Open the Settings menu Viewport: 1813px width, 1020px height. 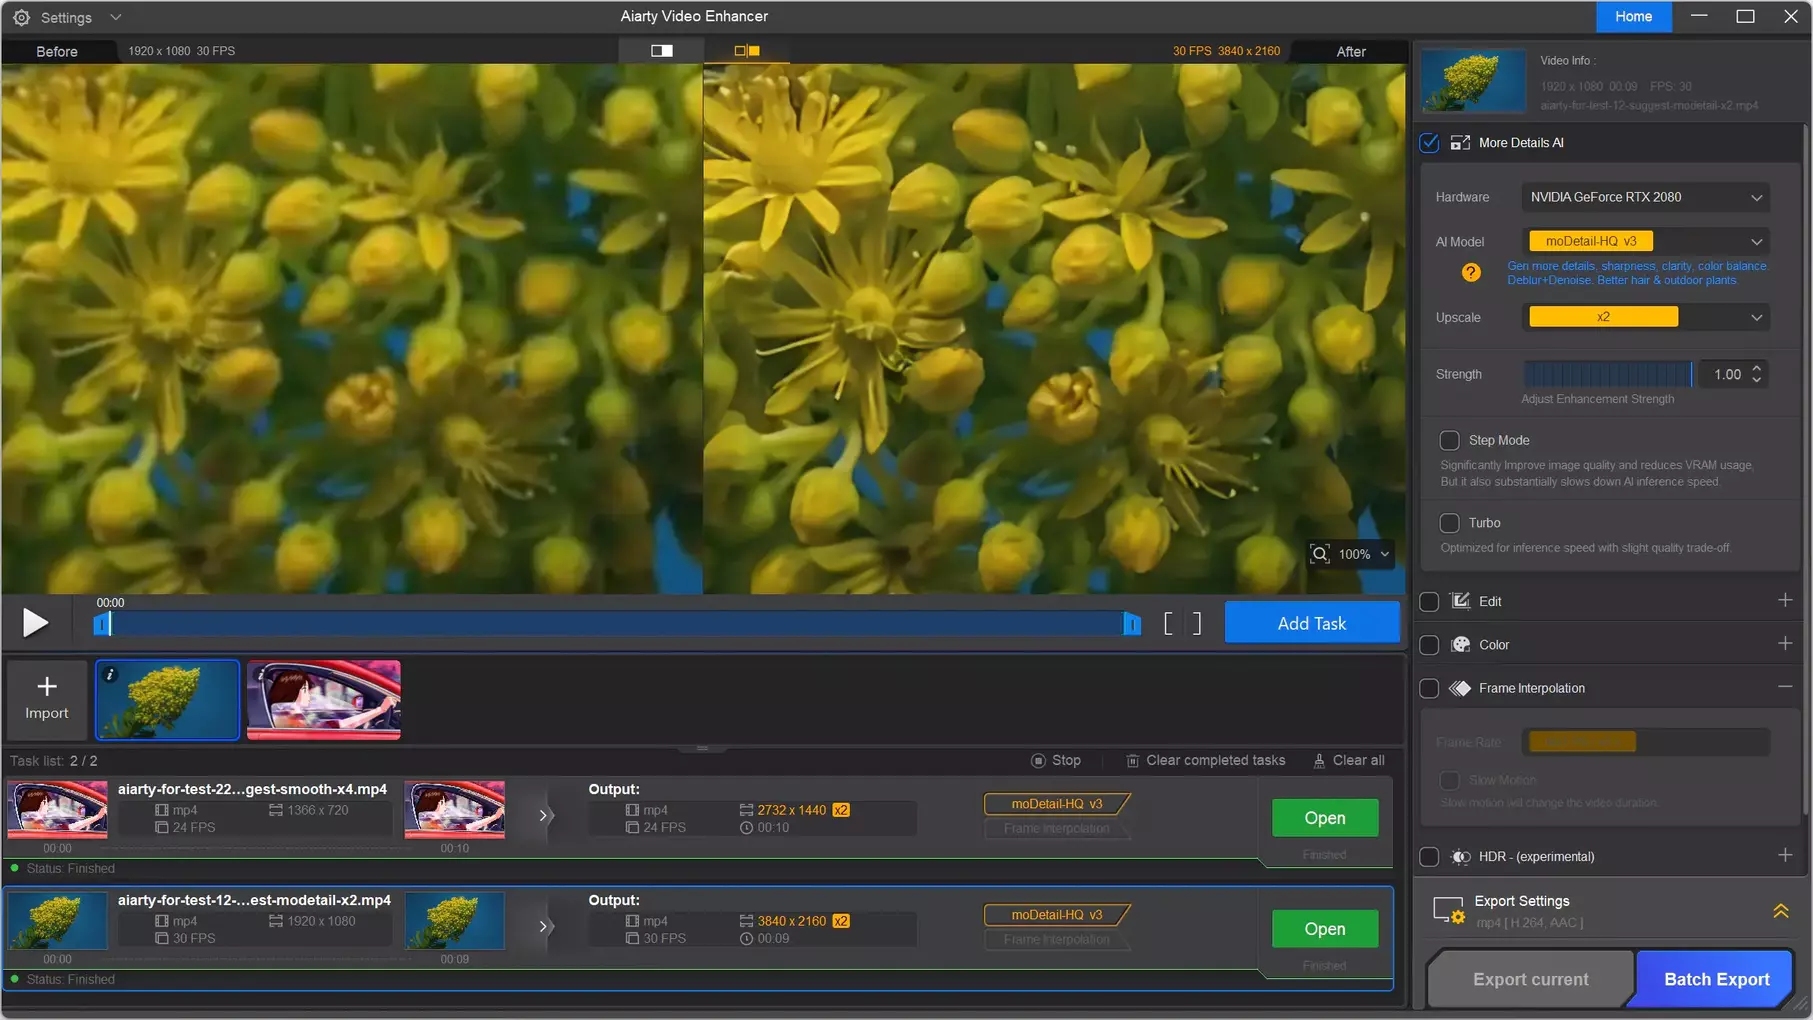pyautogui.click(x=66, y=17)
